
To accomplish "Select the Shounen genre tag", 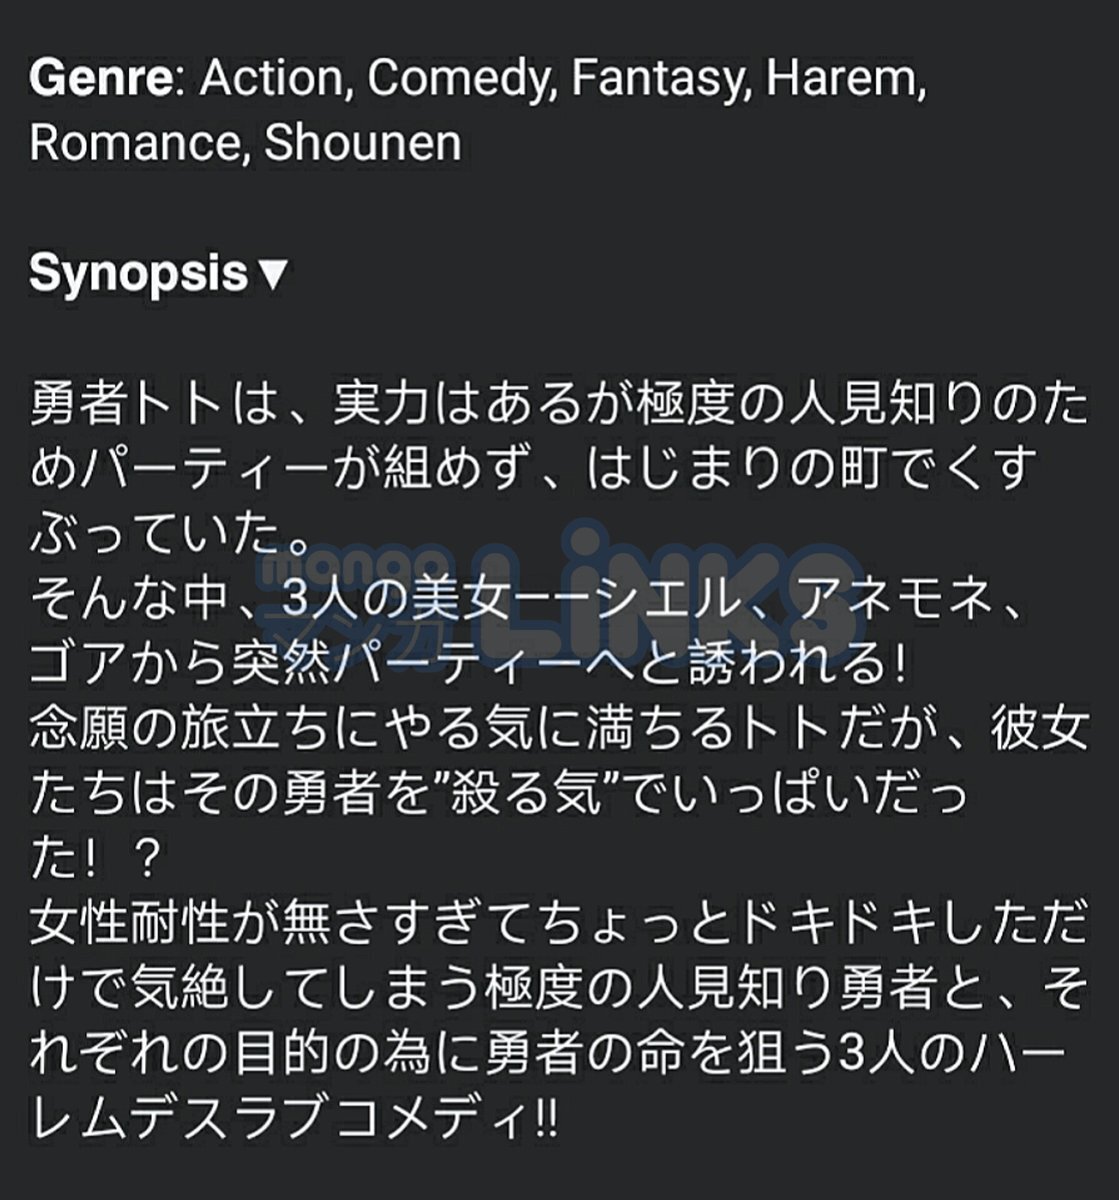I will click(x=363, y=142).
